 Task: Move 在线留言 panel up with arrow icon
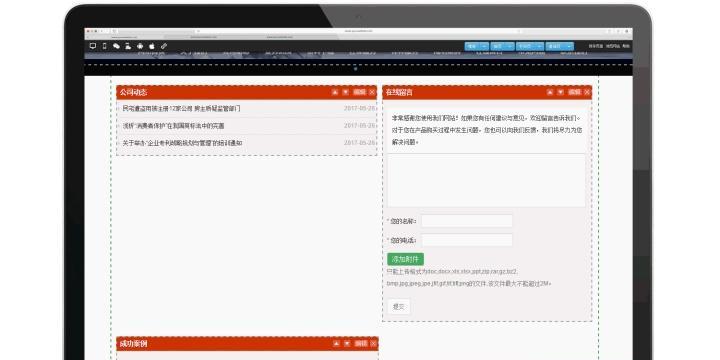click(550, 92)
